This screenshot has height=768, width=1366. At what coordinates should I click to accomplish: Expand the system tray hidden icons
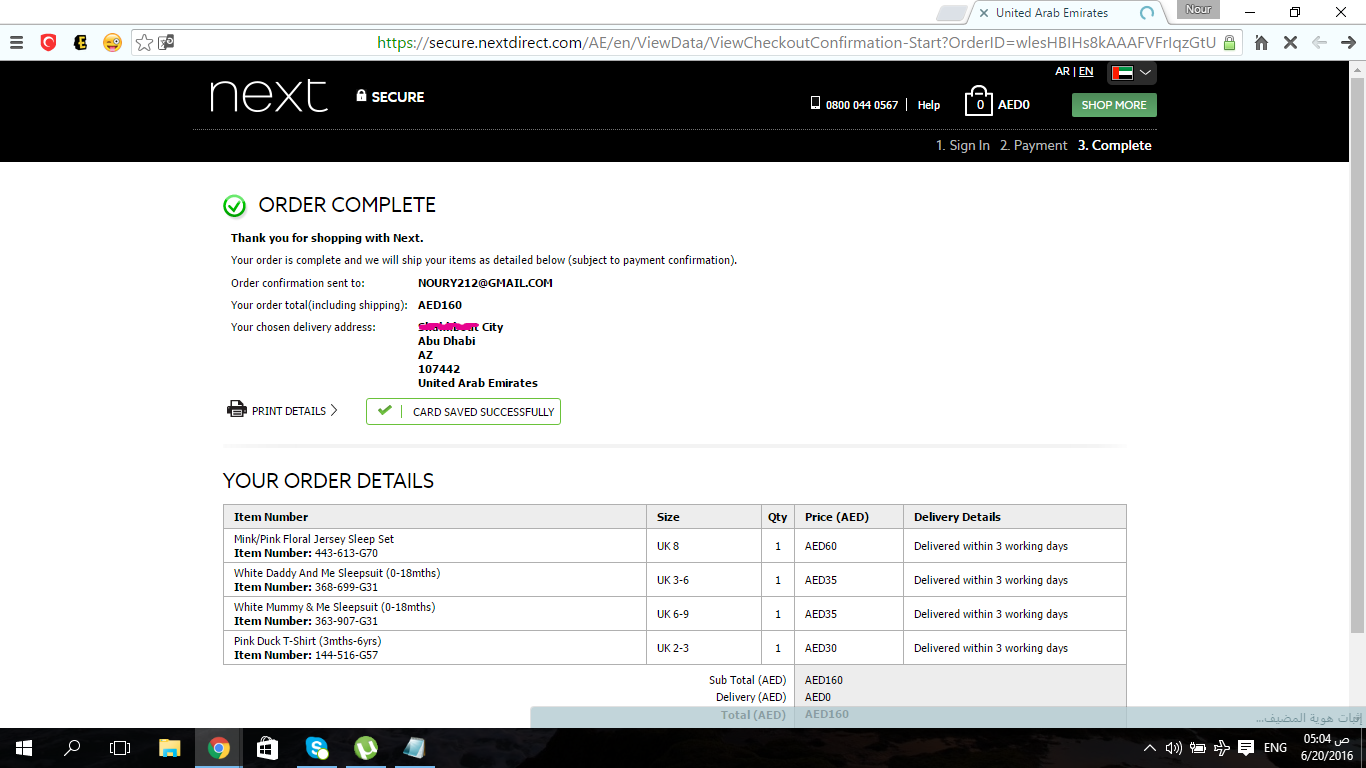pyautogui.click(x=1149, y=748)
